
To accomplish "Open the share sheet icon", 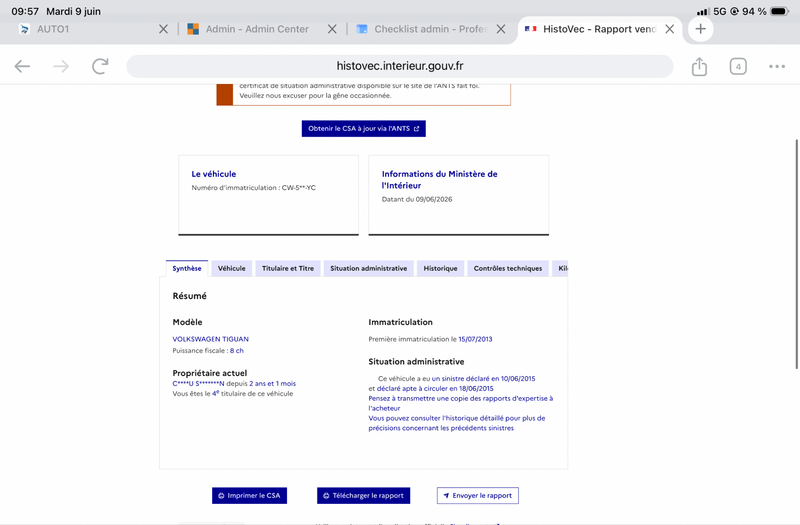I will point(699,66).
